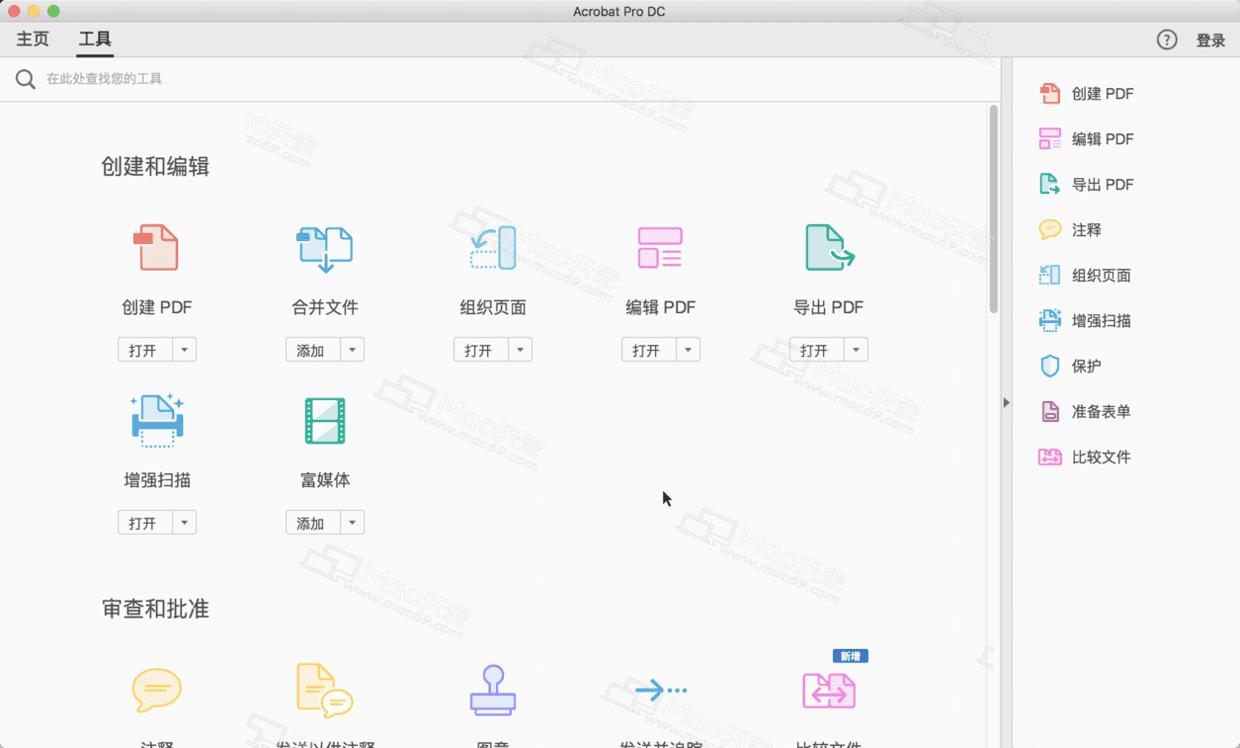Expand the dropdown next to 创建 PDF's 打开 button
The image size is (1240, 748).
point(183,349)
